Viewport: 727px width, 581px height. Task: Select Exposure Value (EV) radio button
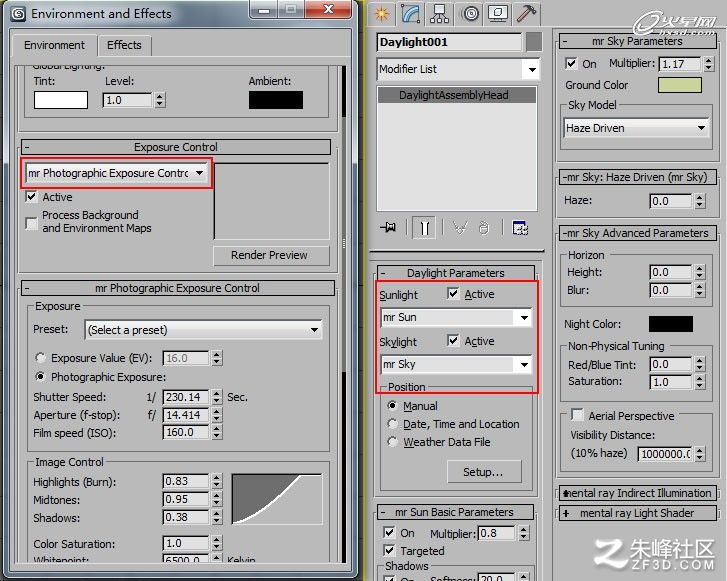40,358
